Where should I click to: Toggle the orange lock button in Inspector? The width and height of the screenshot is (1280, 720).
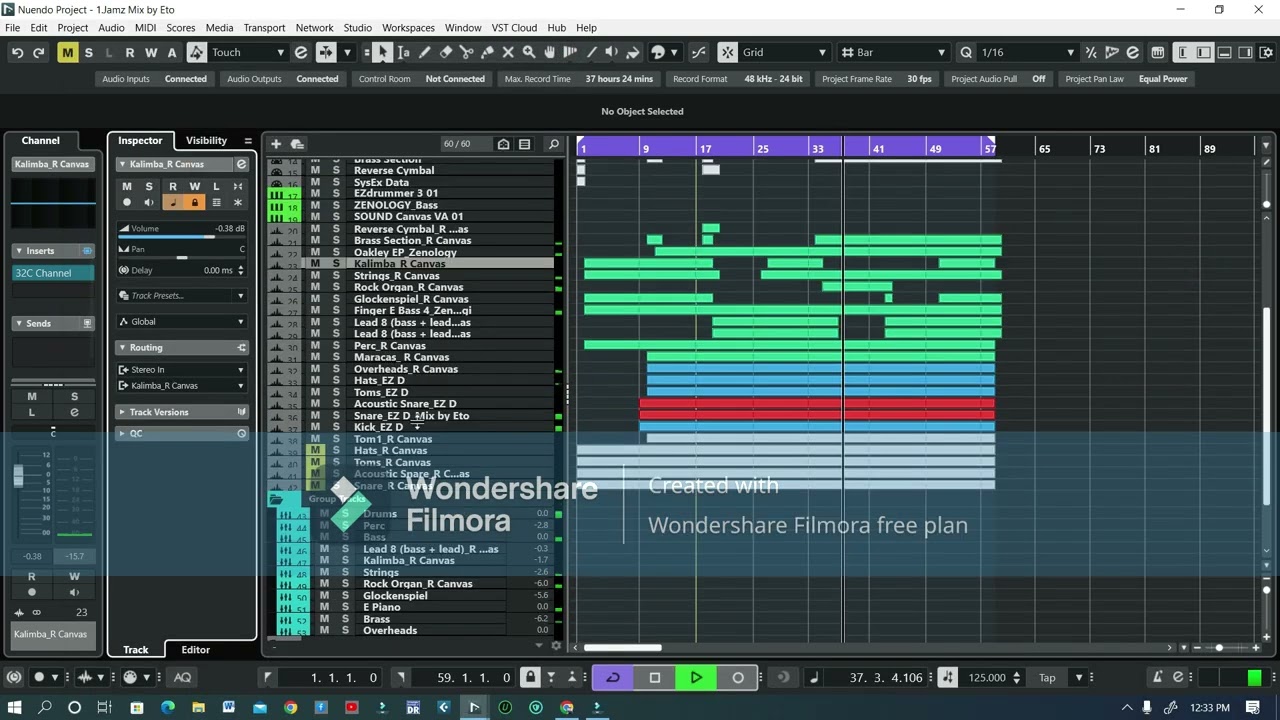pos(194,202)
